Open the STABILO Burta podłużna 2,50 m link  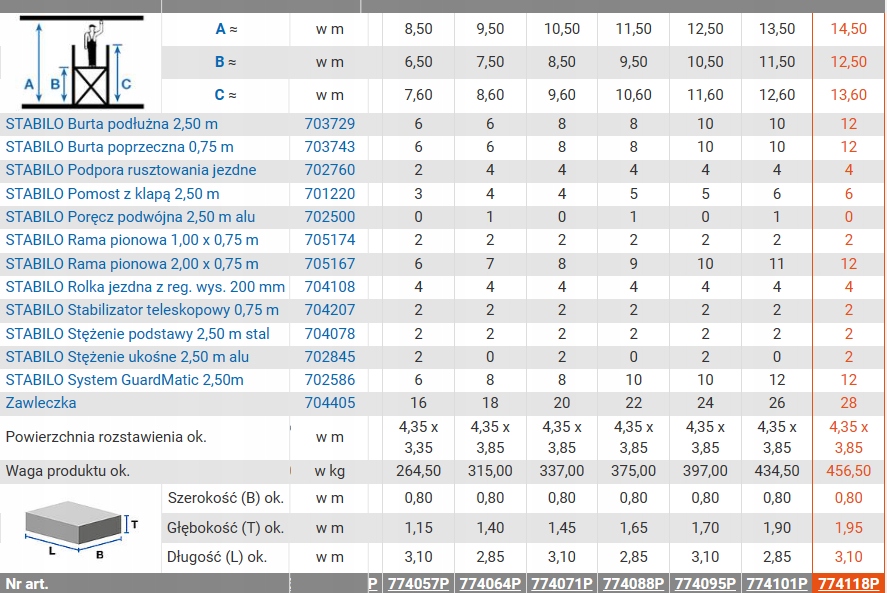pyautogui.click(x=111, y=124)
